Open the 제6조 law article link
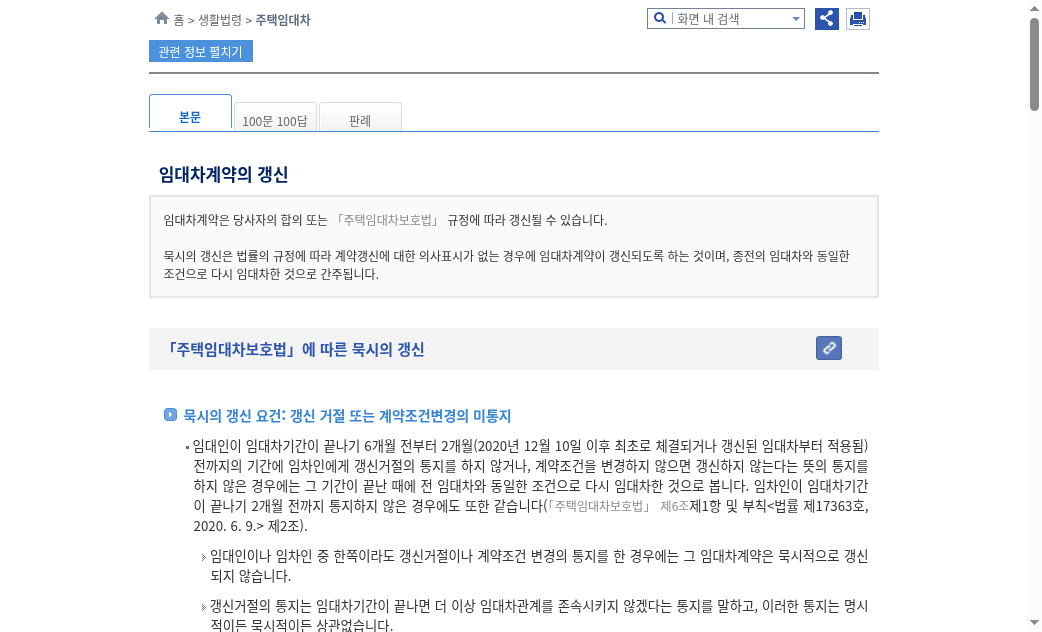The height and width of the screenshot is (632, 1042). click(x=675, y=506)
